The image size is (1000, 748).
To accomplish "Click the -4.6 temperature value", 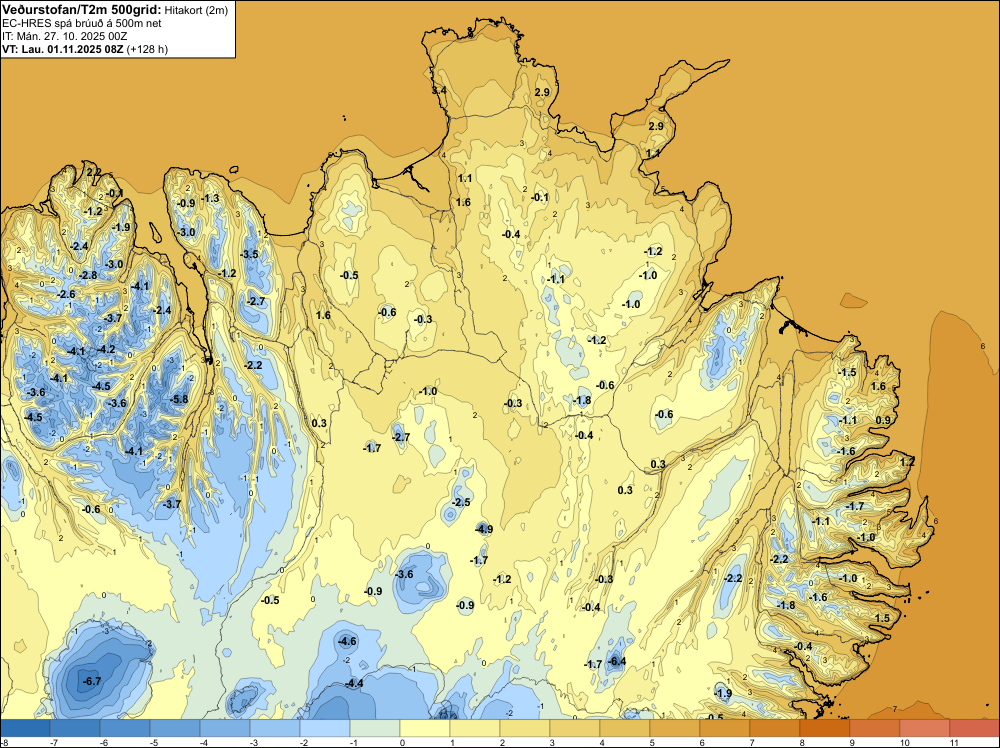I will coord(348,642).
